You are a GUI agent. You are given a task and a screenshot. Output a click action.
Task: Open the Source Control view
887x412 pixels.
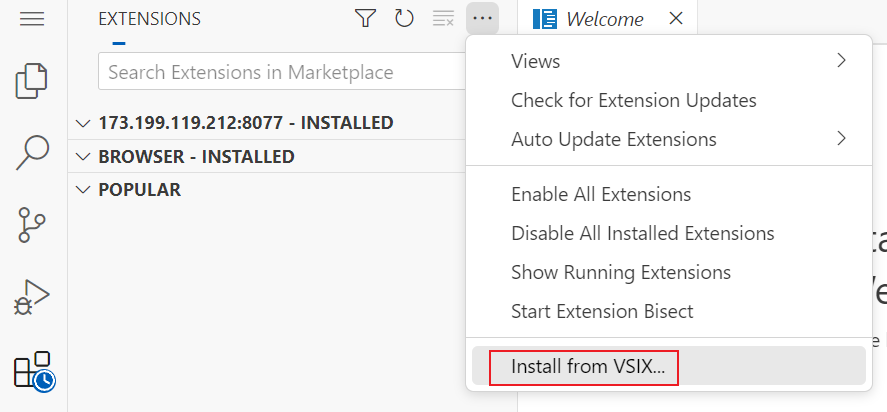pos(33,225)
